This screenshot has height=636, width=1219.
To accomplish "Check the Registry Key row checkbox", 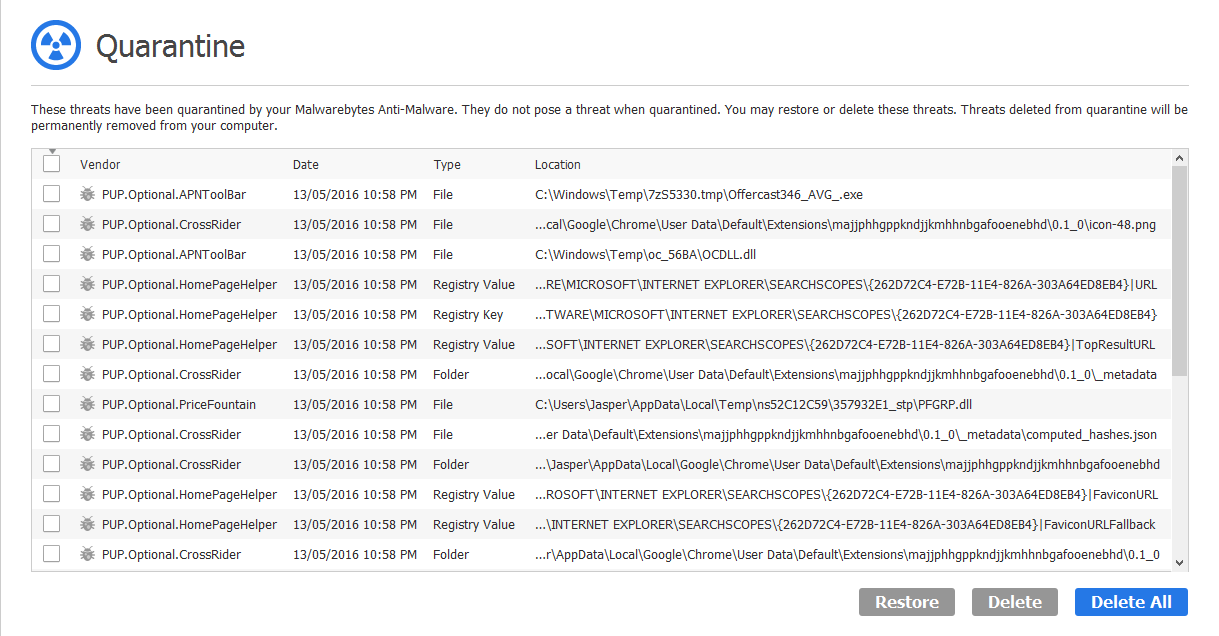I will 52,314.
